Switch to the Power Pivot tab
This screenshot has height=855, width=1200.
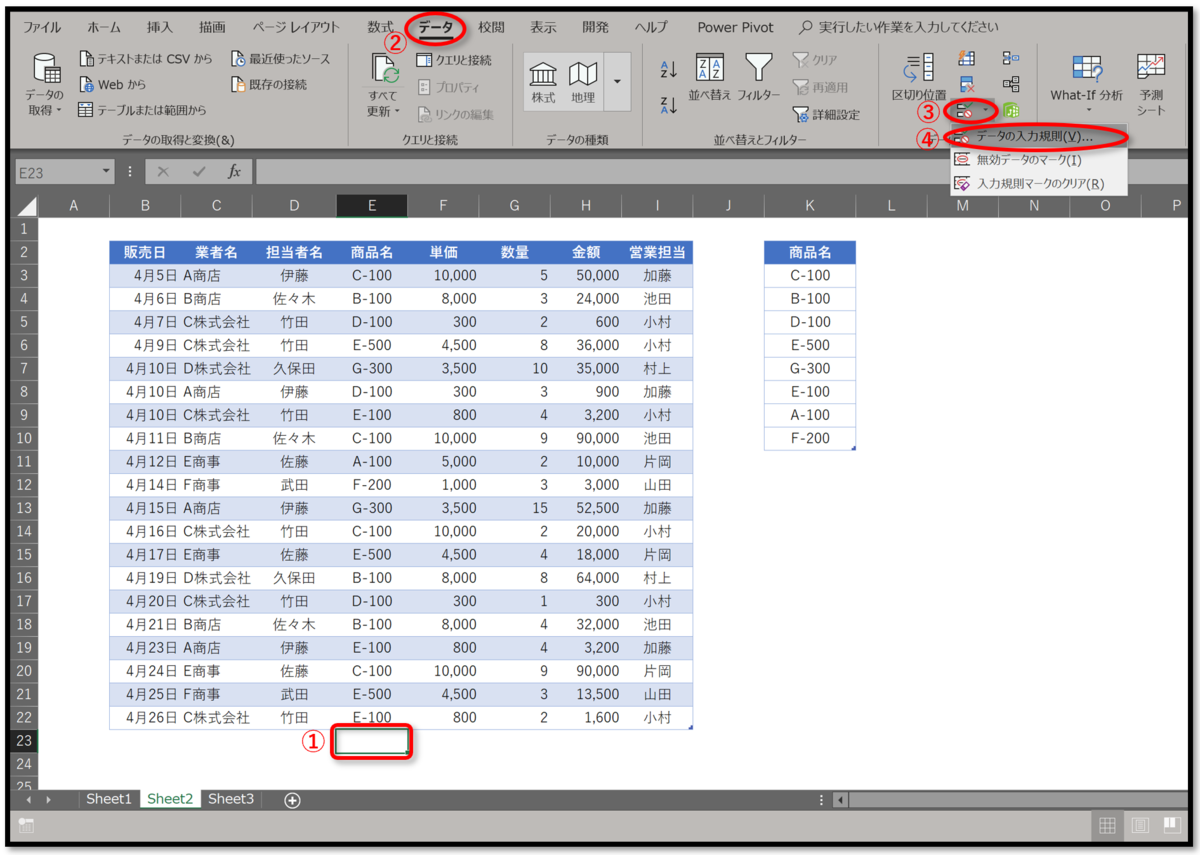736,28
